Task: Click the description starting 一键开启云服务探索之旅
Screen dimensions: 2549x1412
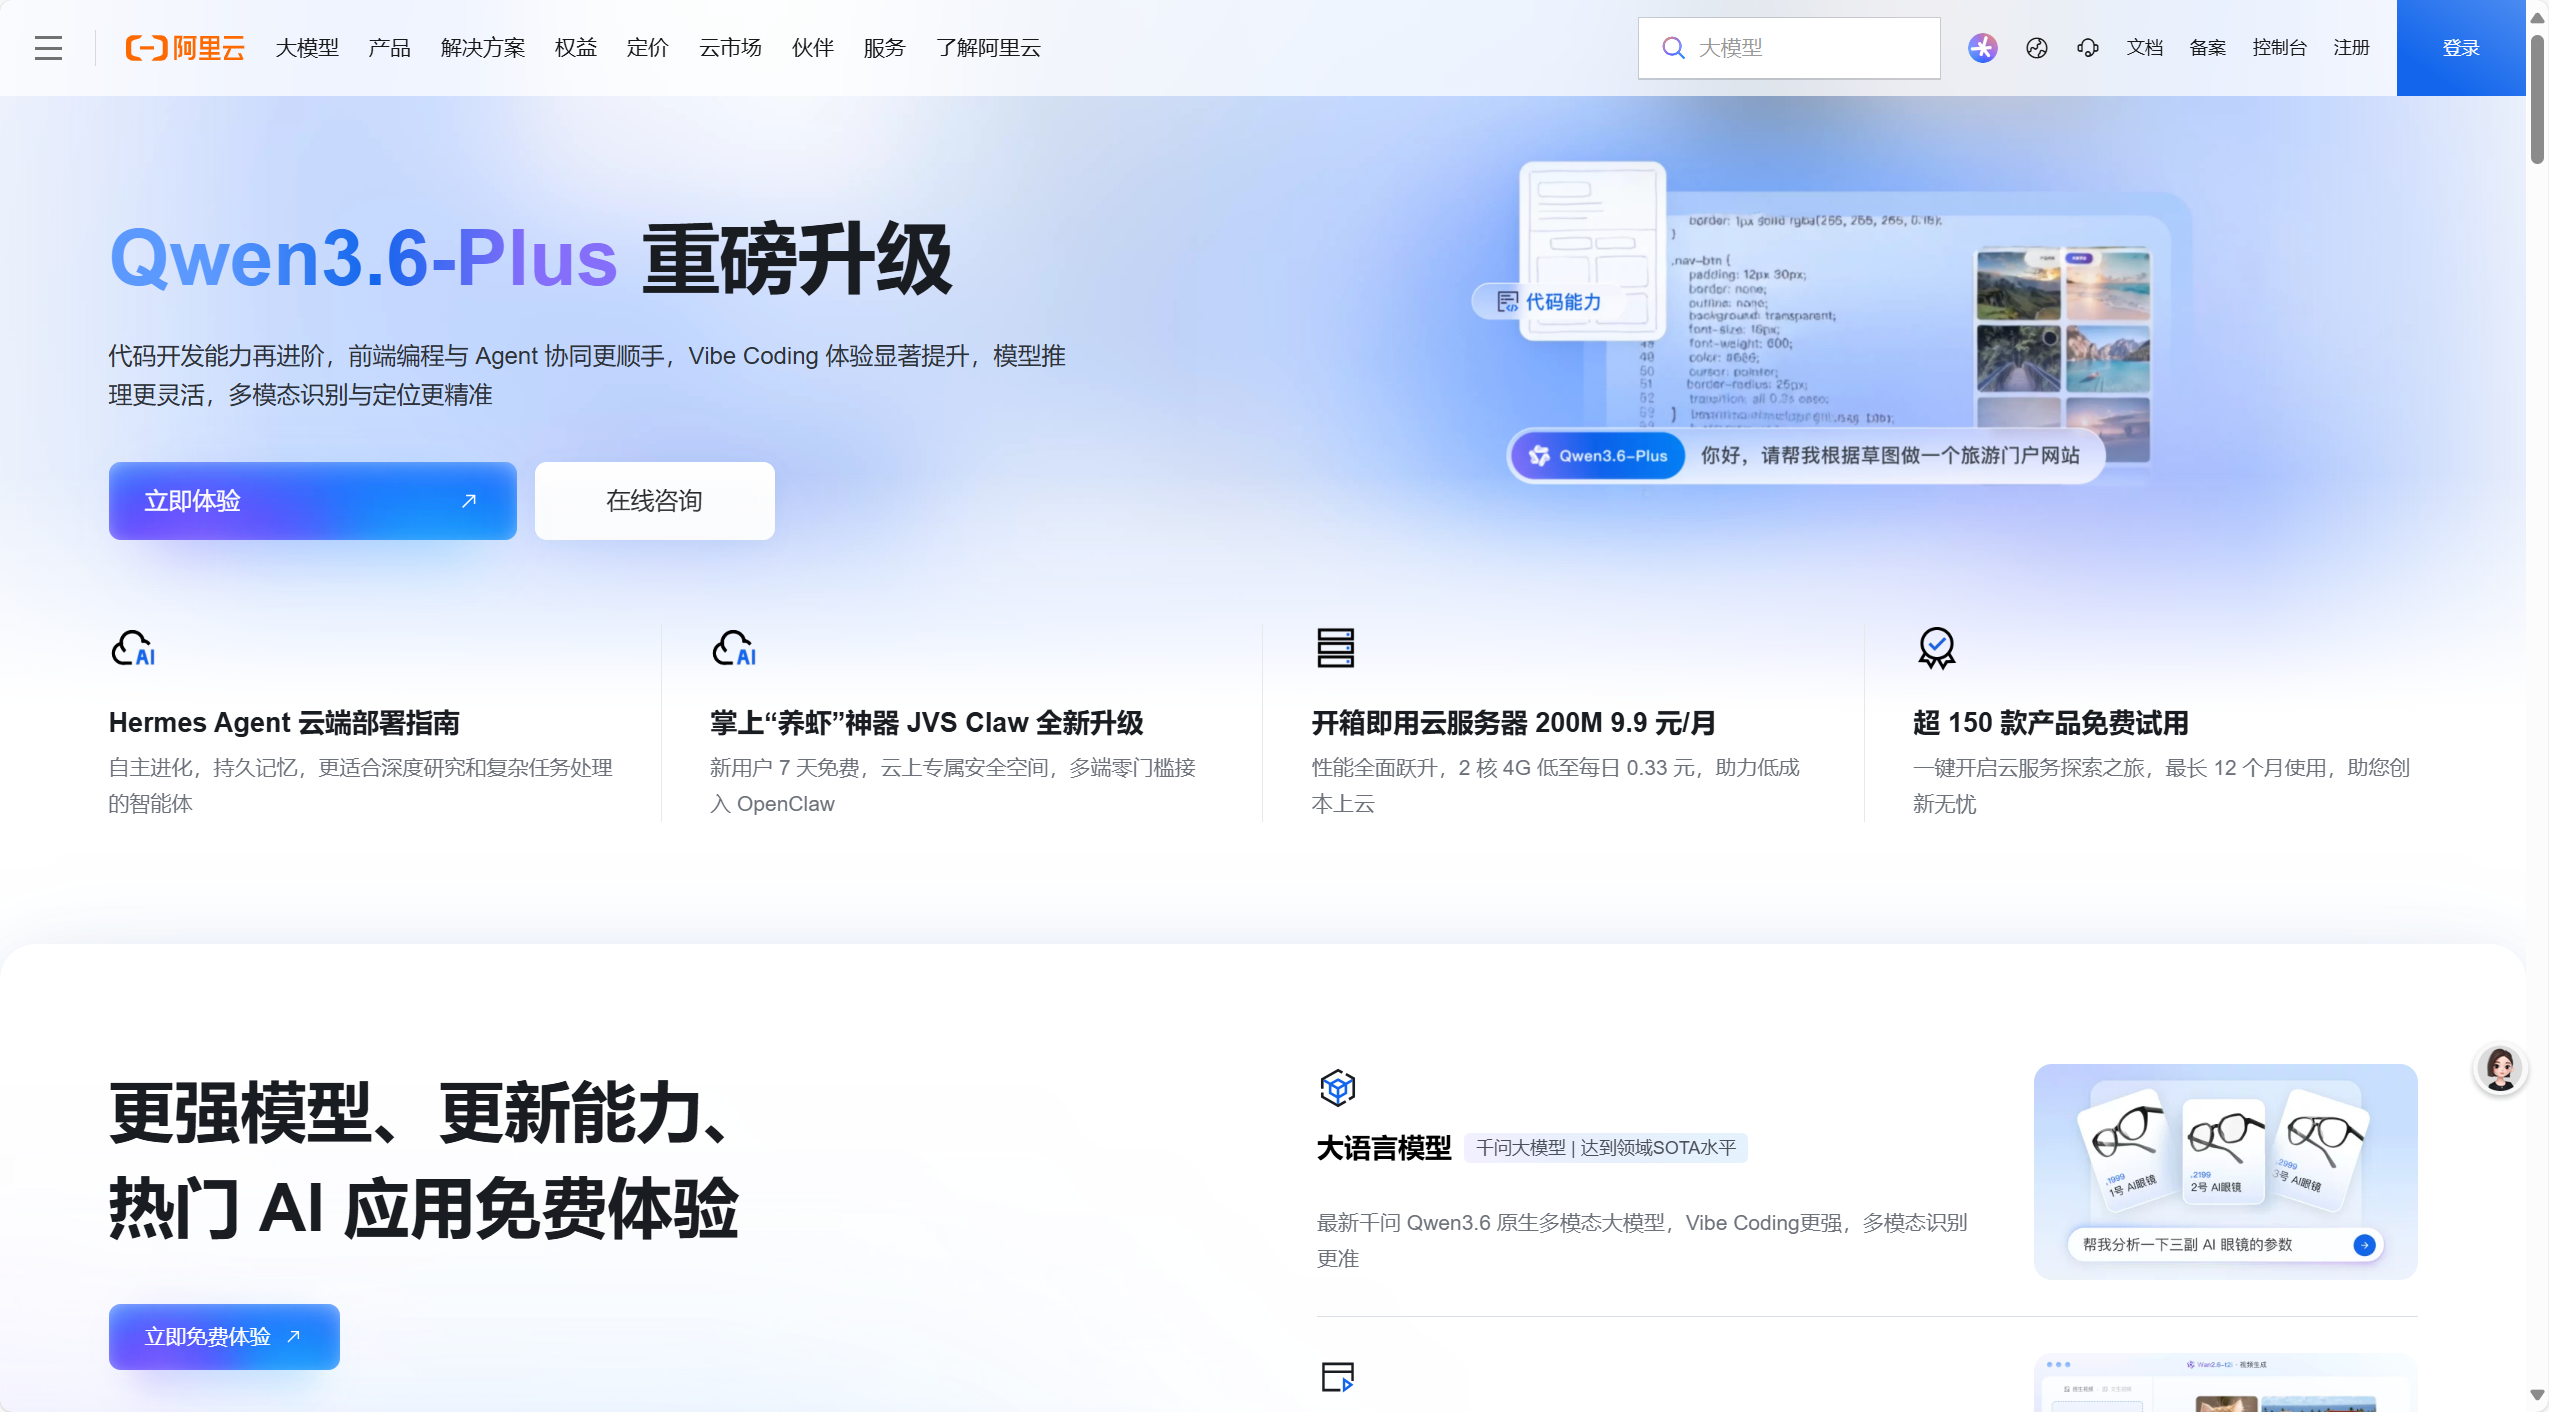Action: [x=2162, y=785]
